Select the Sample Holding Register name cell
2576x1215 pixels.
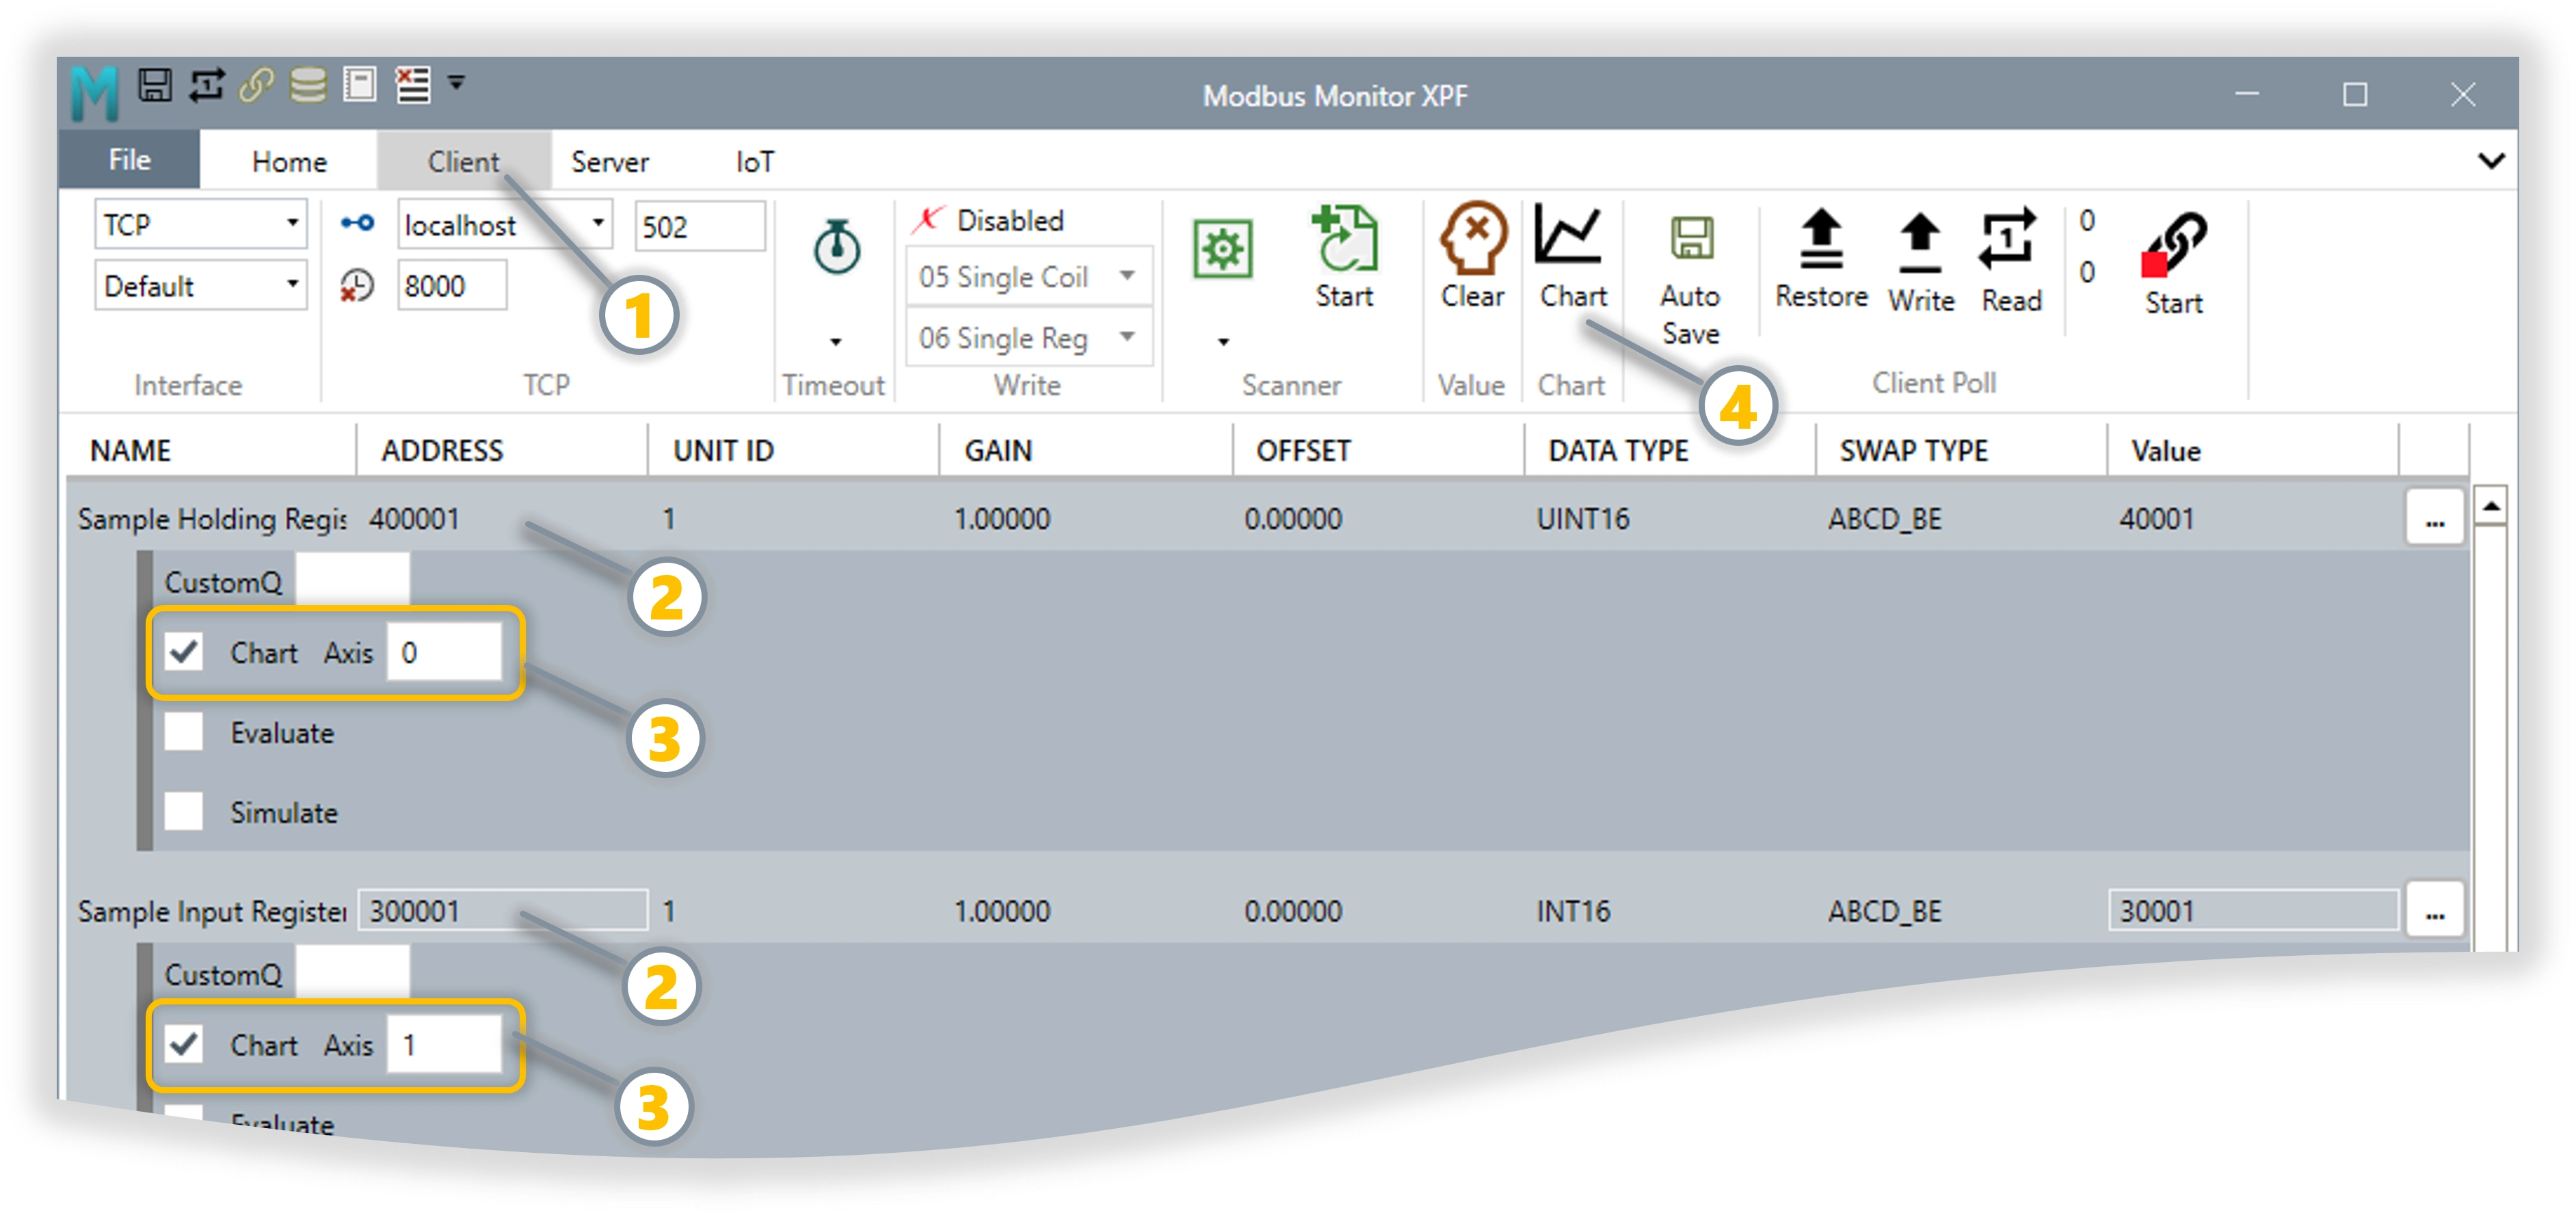pyautogui.click(x=212, y=519)
